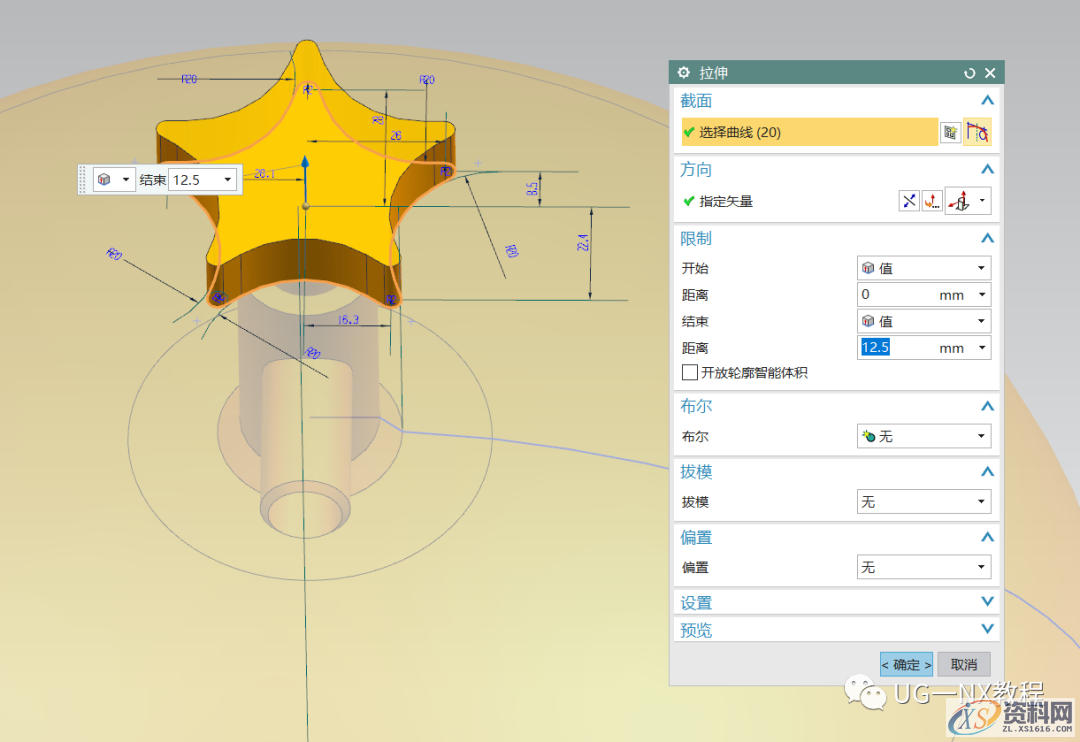Open the vector dialog icon
1080x742 pixels.
[932, 201]
